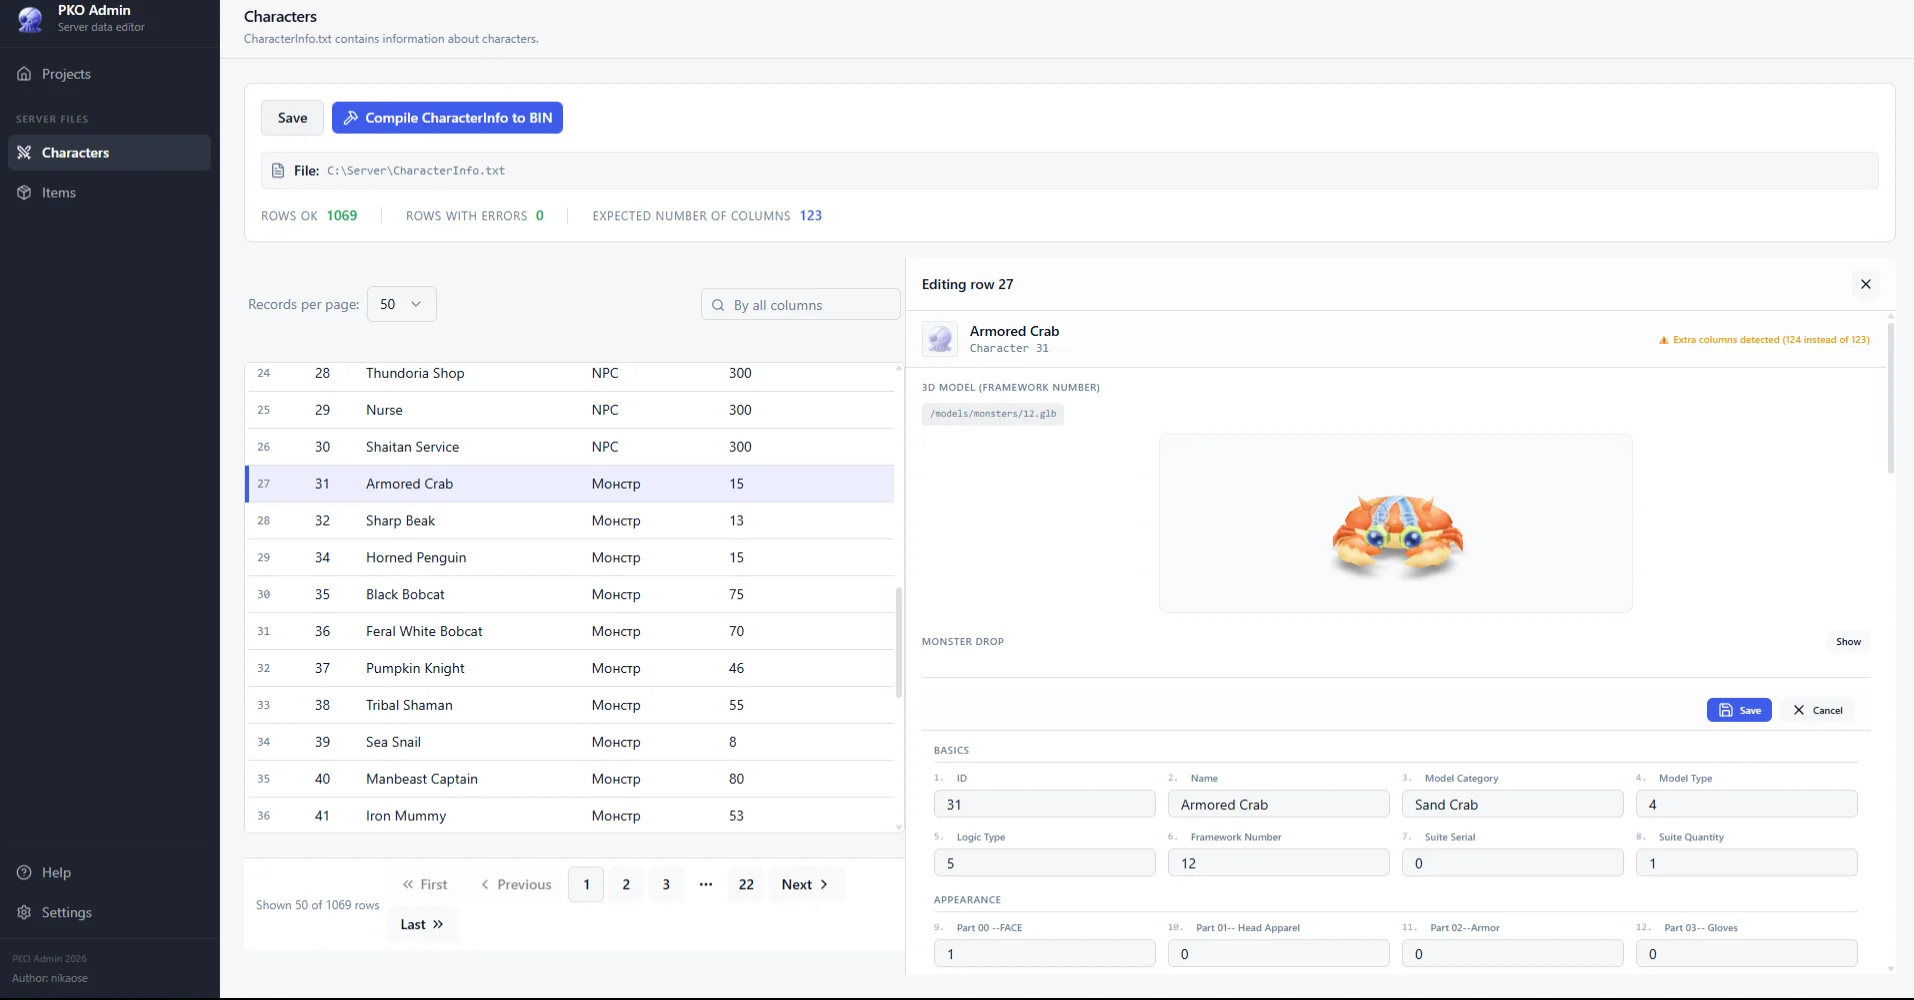Click the search By all columns field
This screenshot has width=1914, height=1000.
pyautogui.click(x=810, y=305)
